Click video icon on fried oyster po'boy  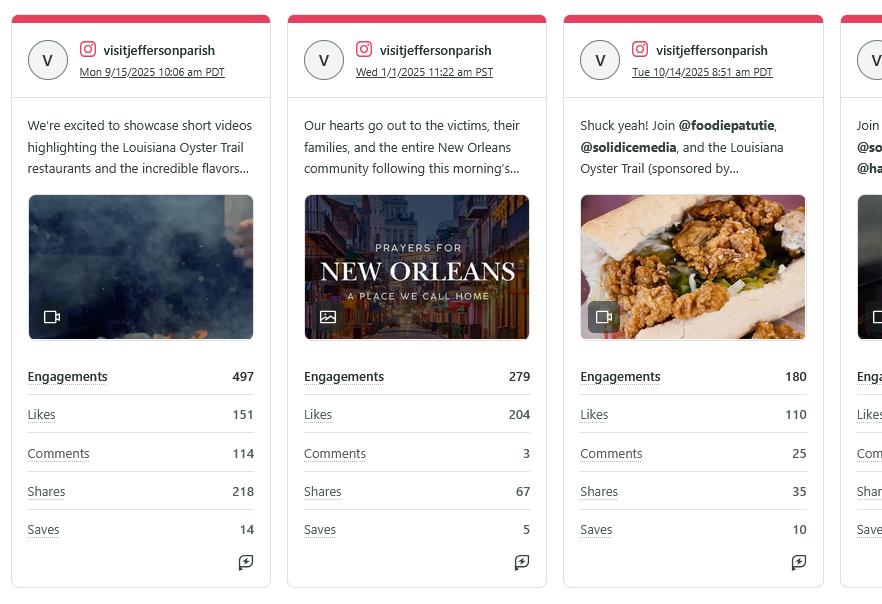click(604, 317)
